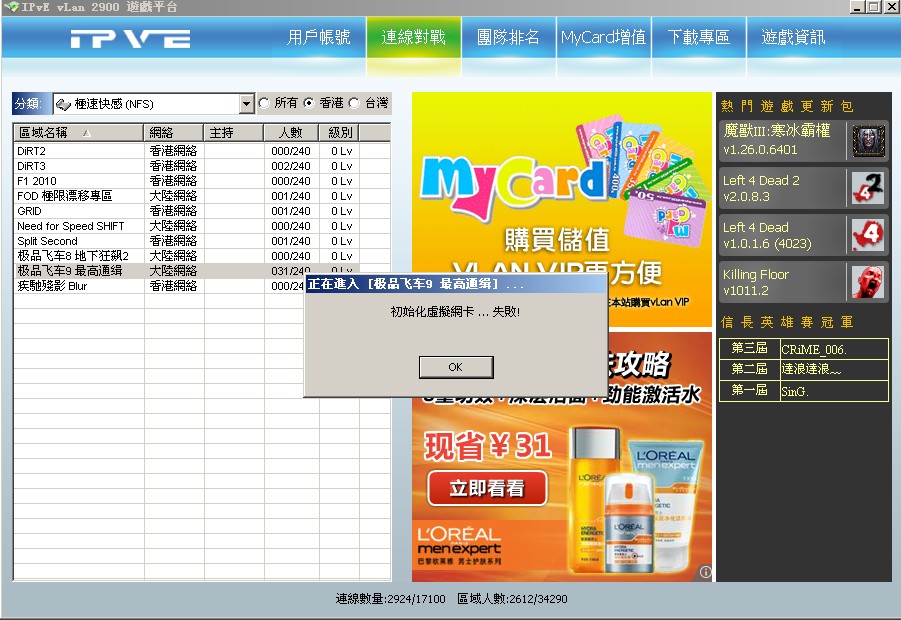Select the FOD 極限漂移專區 room
The height and width of the screenshot is (620, 901).
(x=202, y=196)
